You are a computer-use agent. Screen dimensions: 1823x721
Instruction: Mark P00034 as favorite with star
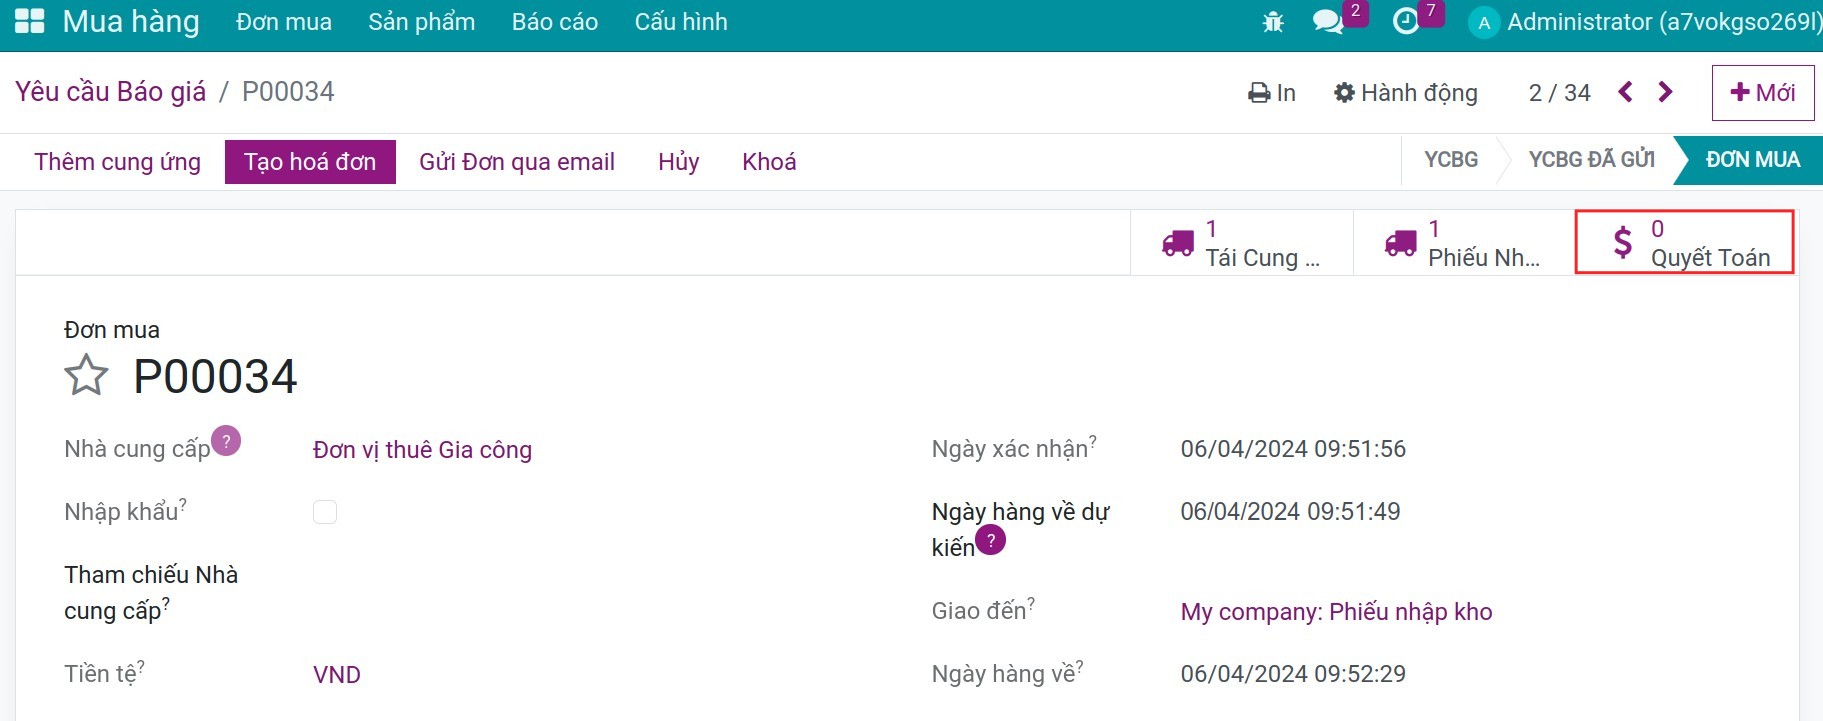(x=86, y=376)
